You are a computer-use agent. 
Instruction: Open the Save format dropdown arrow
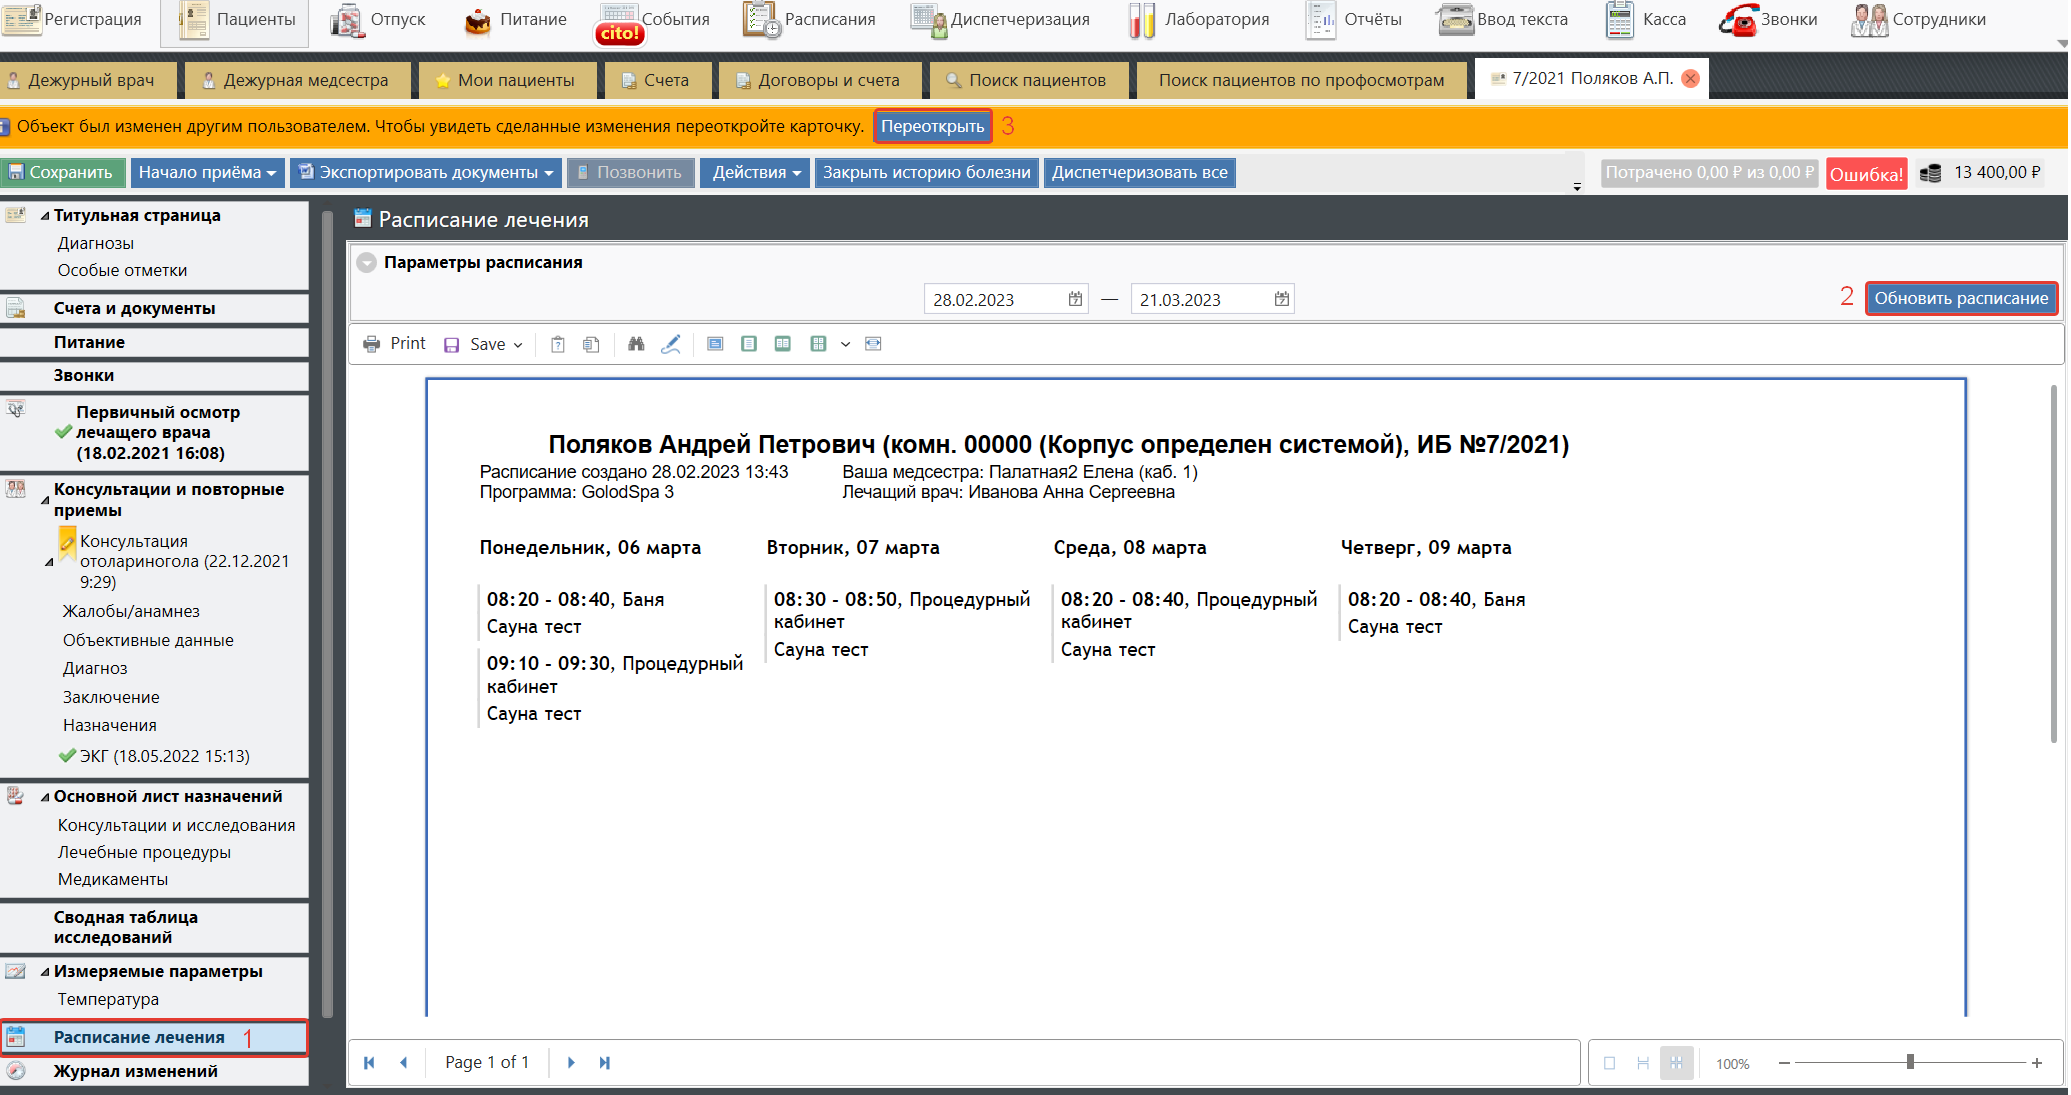518,345
